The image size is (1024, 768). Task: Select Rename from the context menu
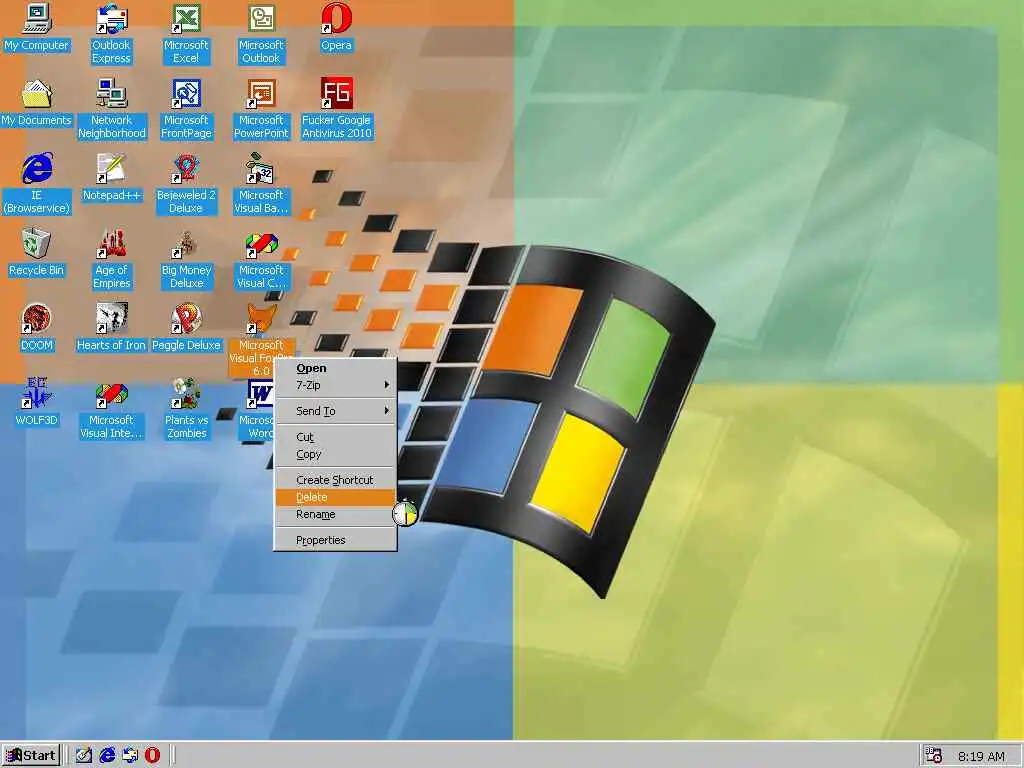tap(335, 515)
